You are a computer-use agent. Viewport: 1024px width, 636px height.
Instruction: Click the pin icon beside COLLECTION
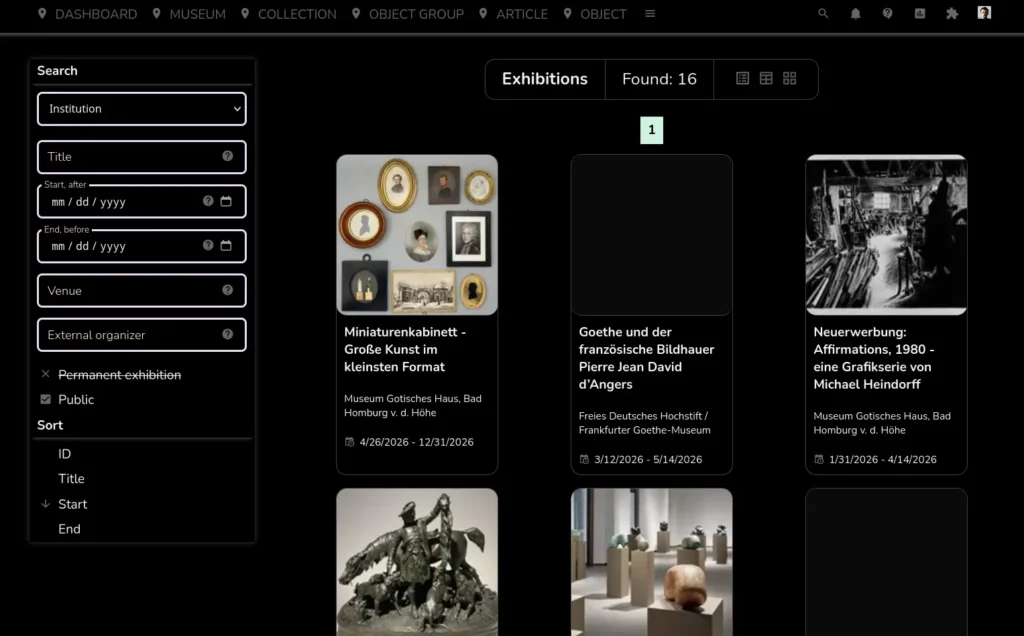pos(245,13)
